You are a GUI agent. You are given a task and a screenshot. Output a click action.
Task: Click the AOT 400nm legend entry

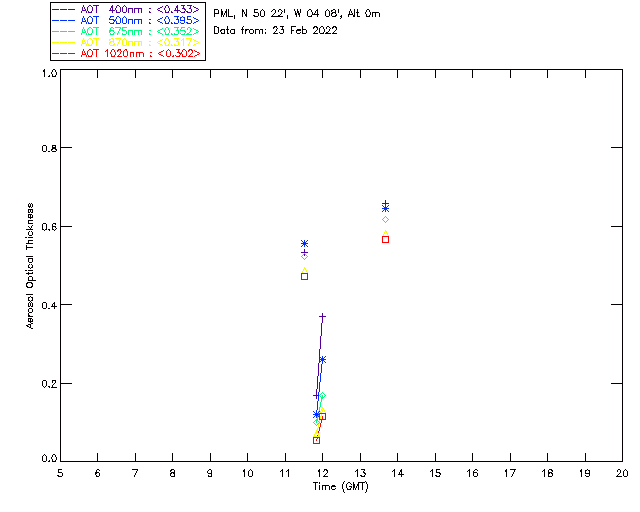[126, 9]
